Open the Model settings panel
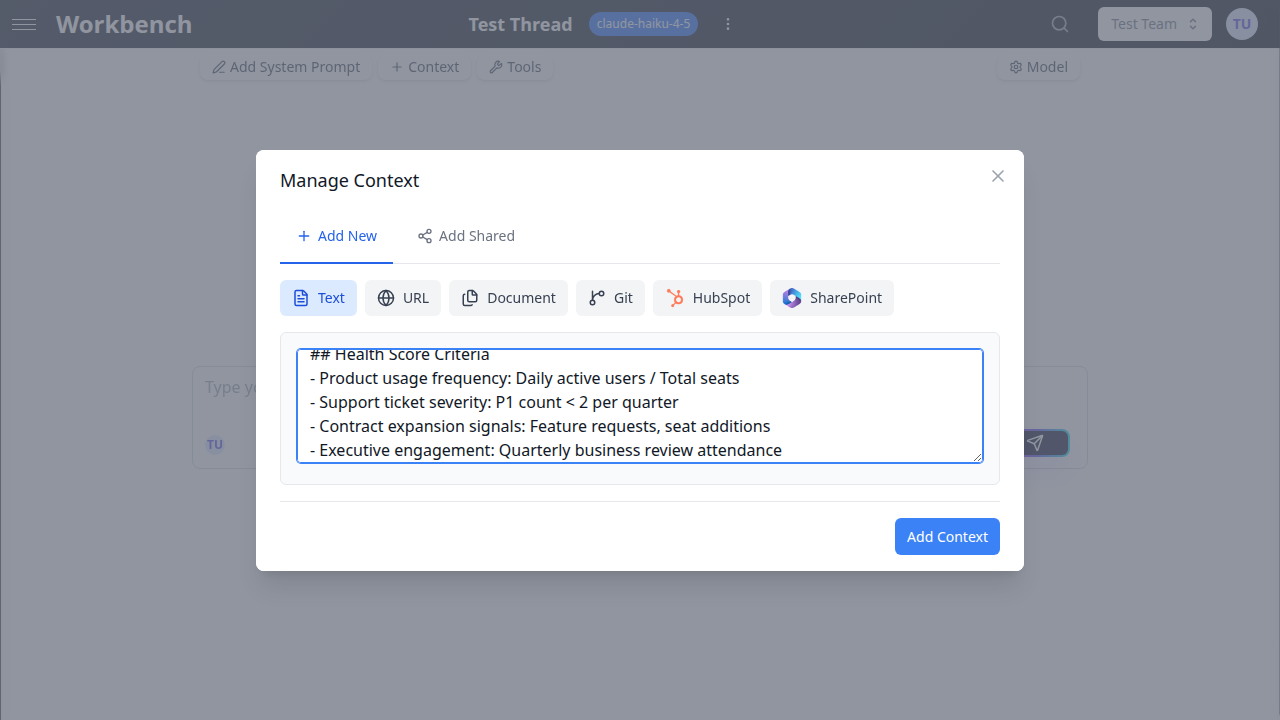This screenshot has width=1280, height=720. click(1038, 67)
